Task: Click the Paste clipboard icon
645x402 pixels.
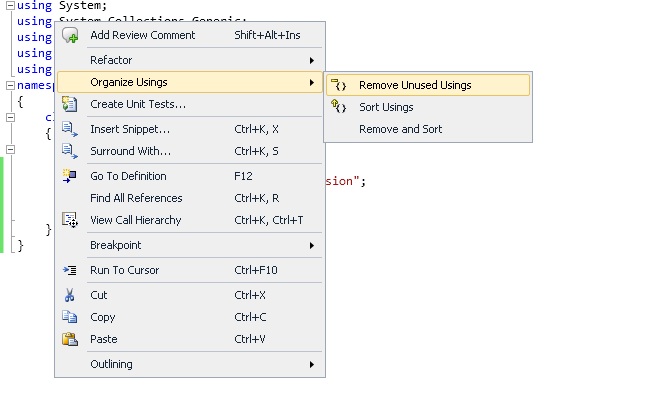Action: 70,339
